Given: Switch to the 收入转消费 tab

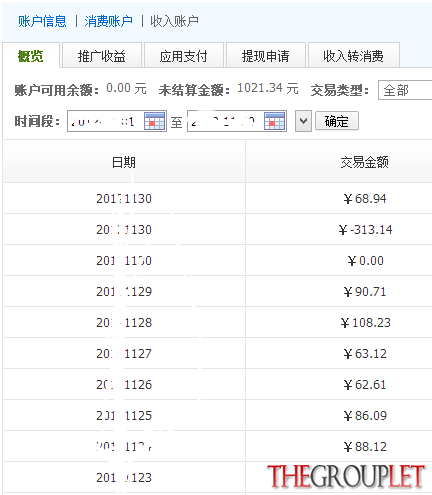Looking at the screenshot, I should pyautogui.click(x=353, y=56).
